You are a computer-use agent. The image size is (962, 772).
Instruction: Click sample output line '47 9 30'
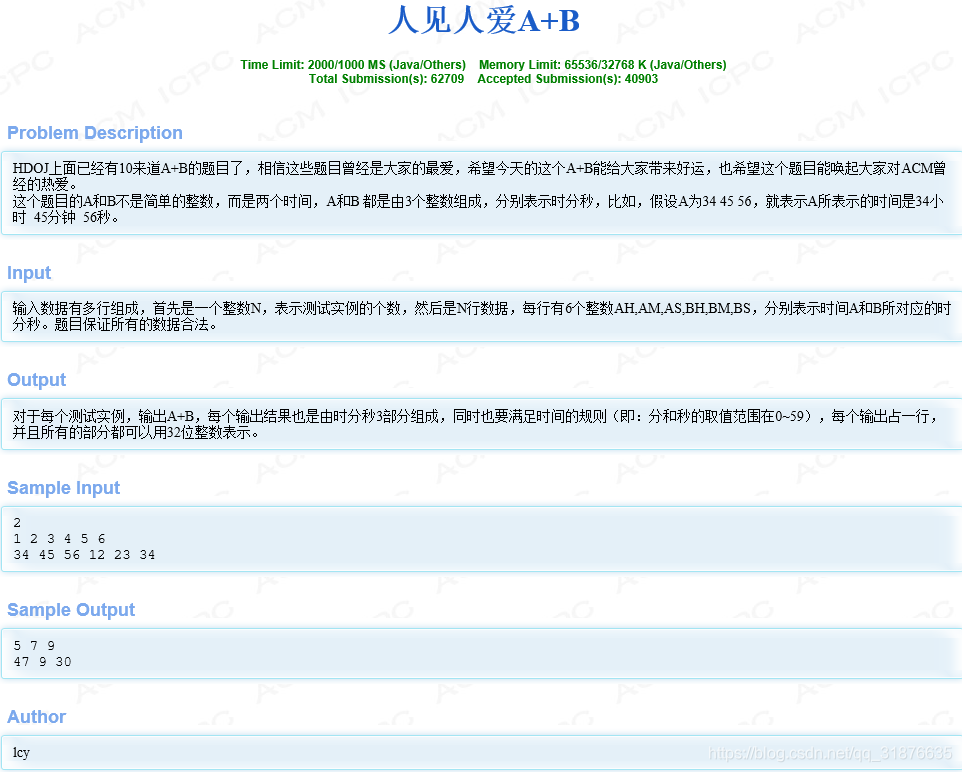[x=42, y=662]
